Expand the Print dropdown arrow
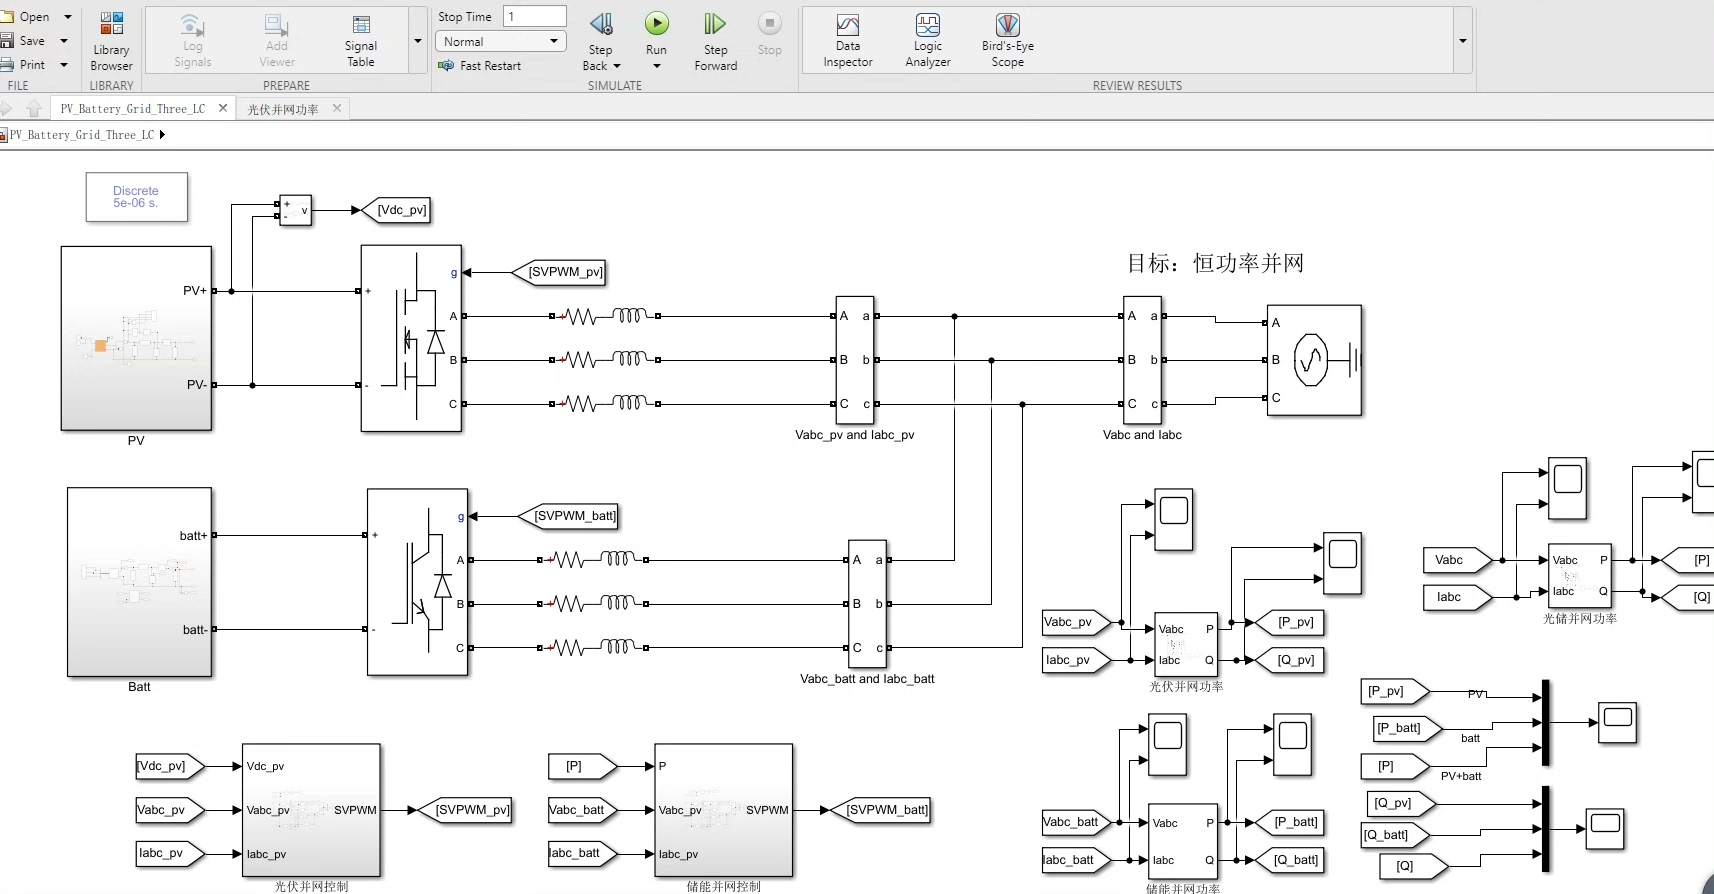This screenshot has width=1714, height=894. (64, 65)
